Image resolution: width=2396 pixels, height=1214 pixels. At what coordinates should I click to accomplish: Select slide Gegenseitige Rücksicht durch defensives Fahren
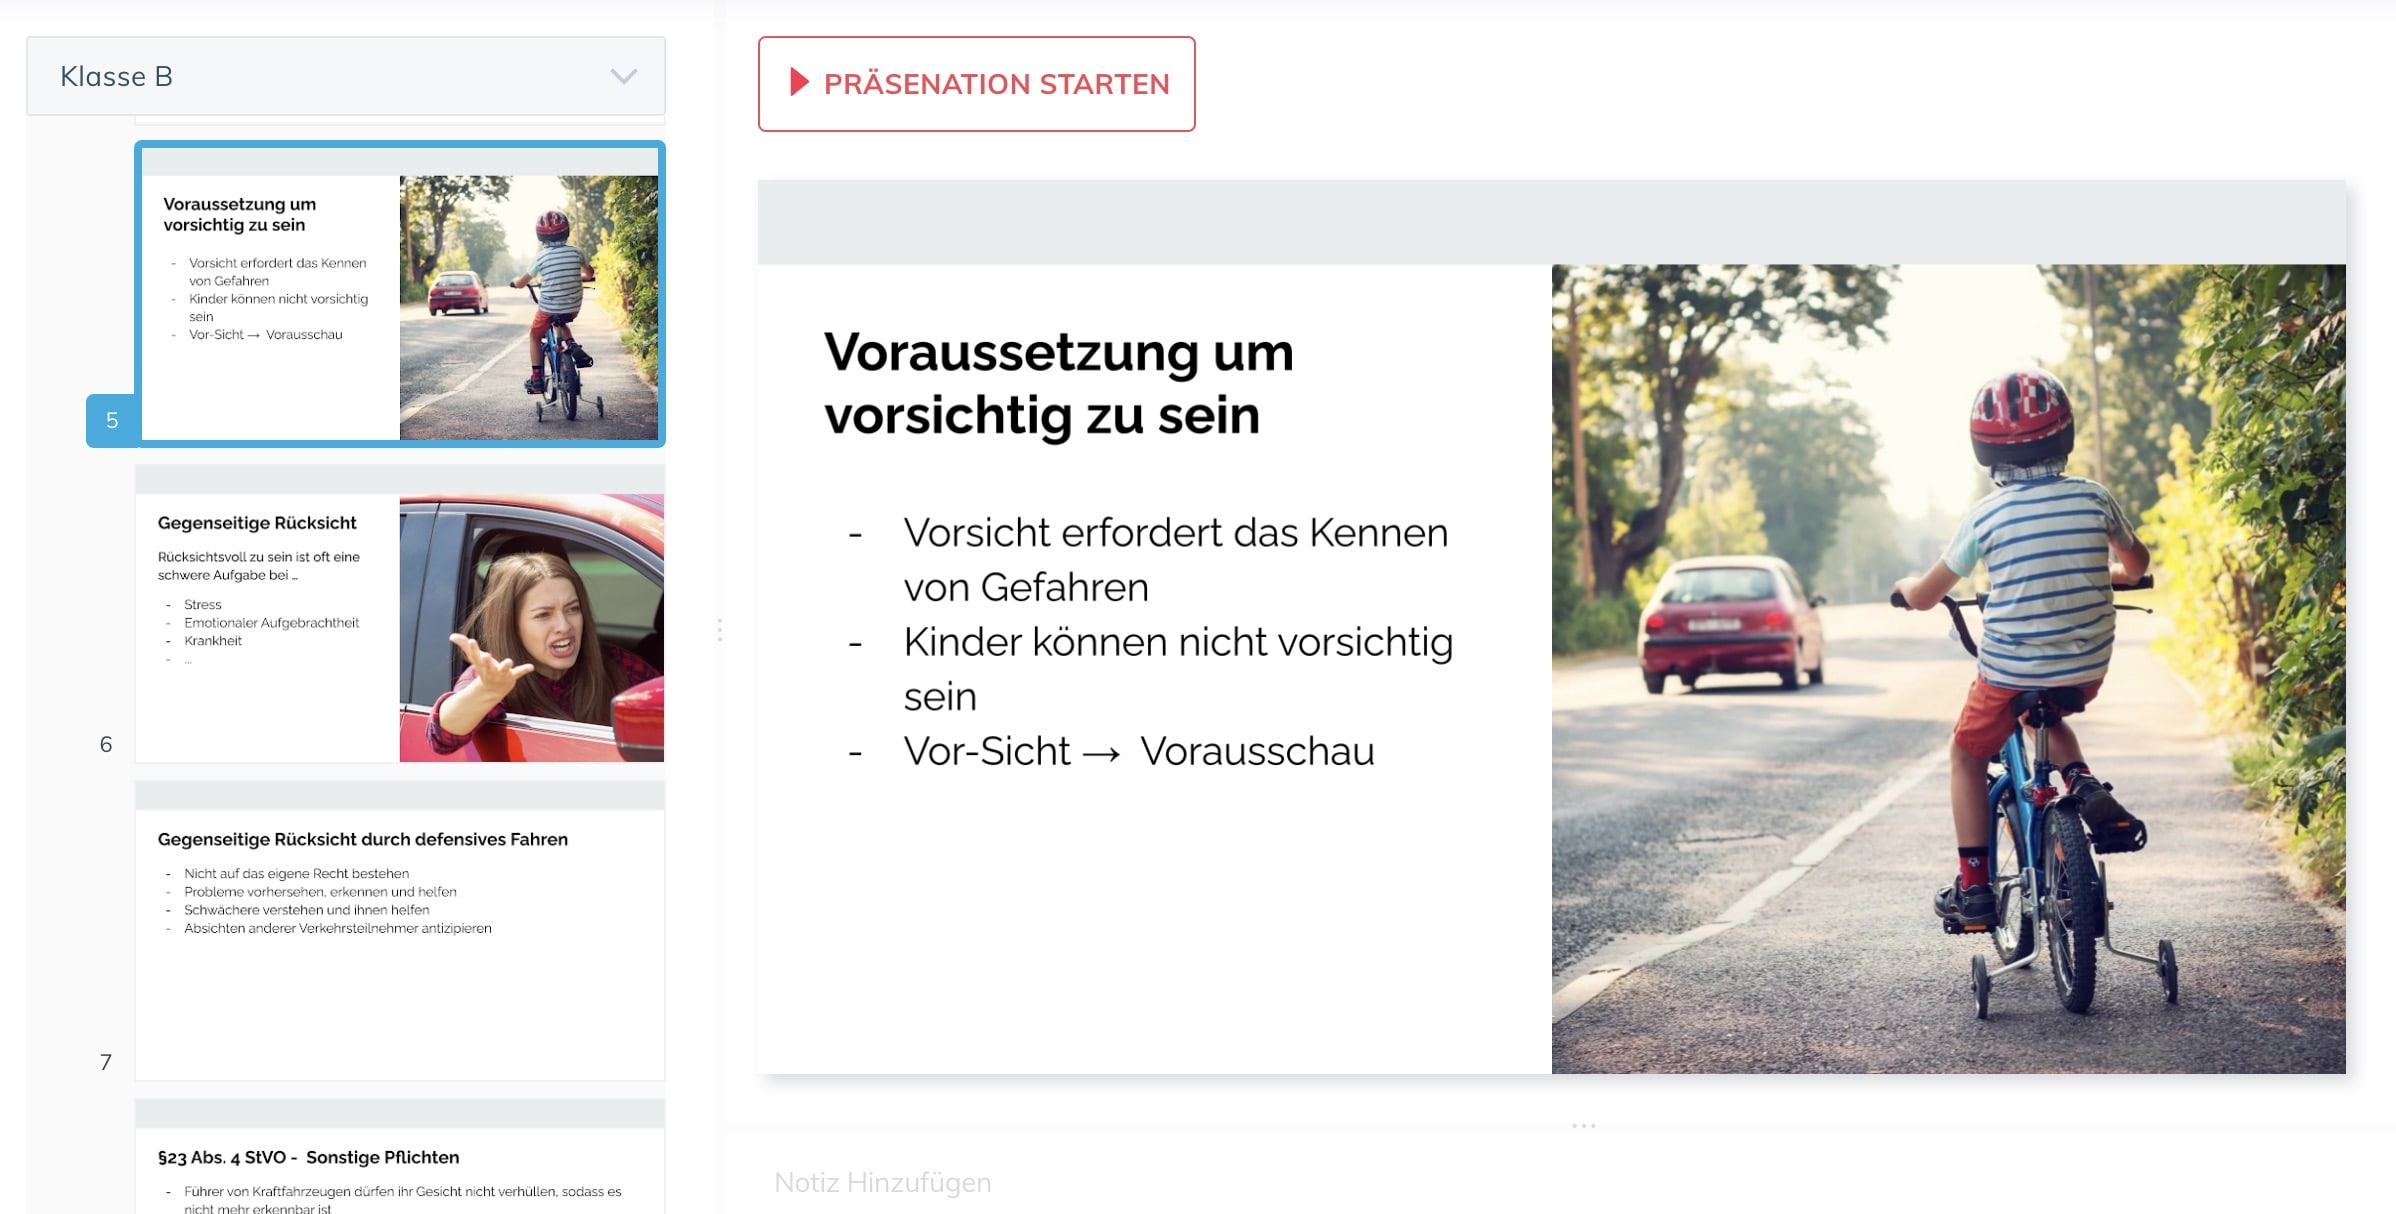[x=400, y=931]
